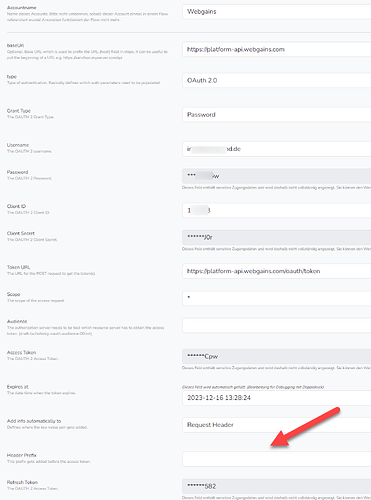Click the Grant Type label text
This screenshot has height=500, width=371.
[x=19, y=111]
